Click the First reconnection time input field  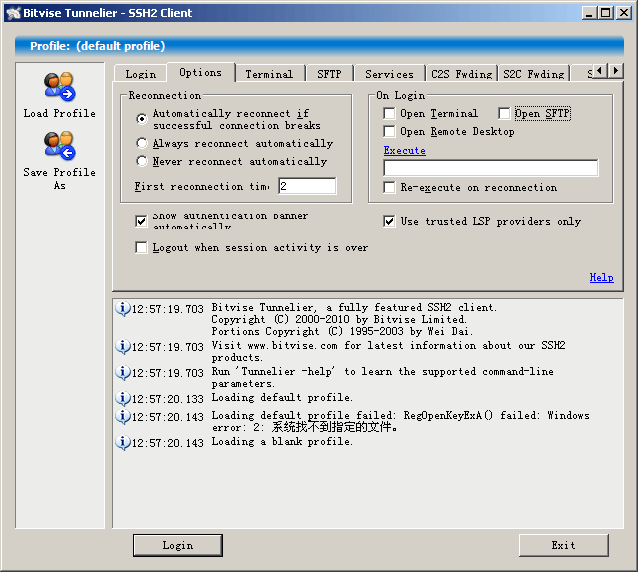(308, 186)
